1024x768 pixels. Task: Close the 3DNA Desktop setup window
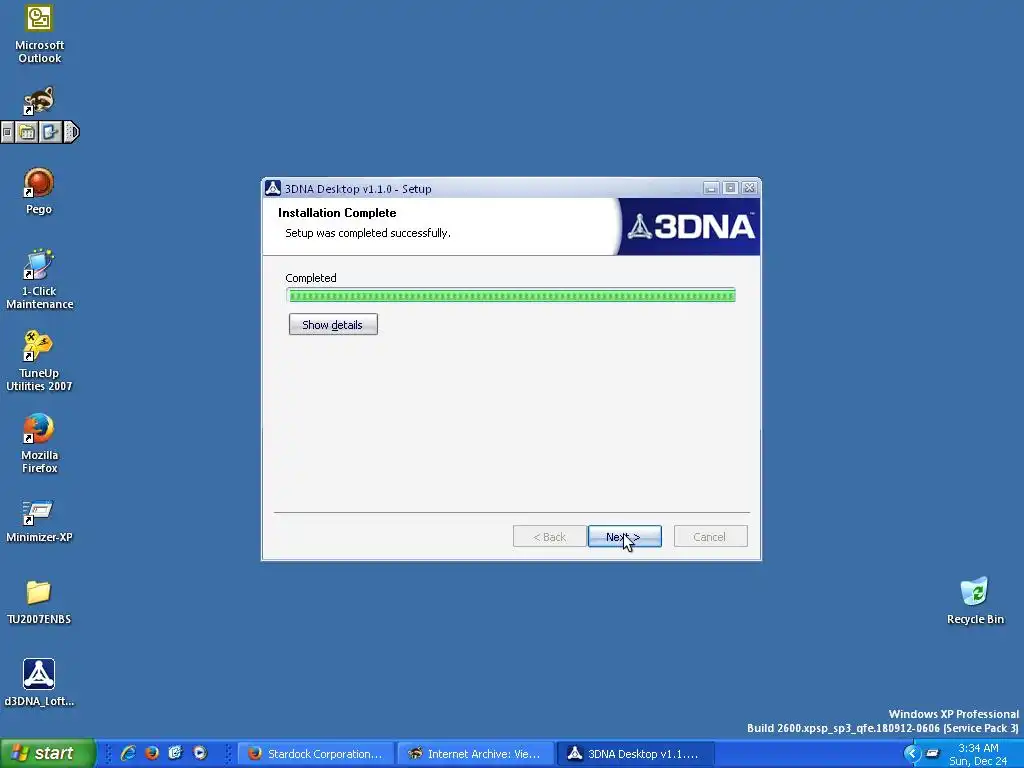(x=750, y=188)
